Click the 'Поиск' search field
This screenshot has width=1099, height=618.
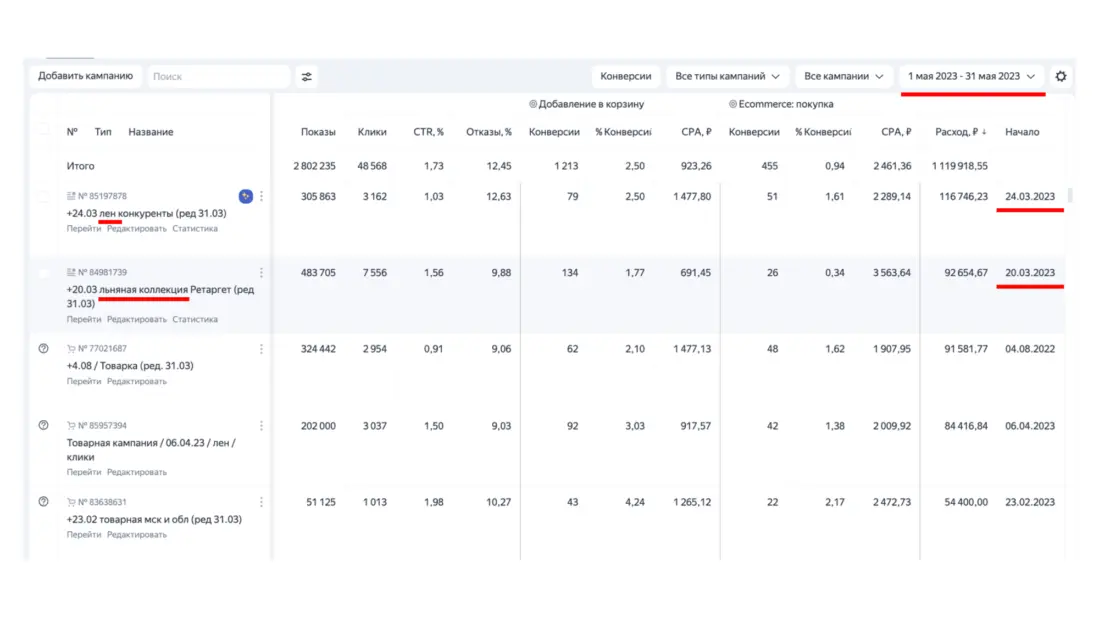(x=218, y=76)
